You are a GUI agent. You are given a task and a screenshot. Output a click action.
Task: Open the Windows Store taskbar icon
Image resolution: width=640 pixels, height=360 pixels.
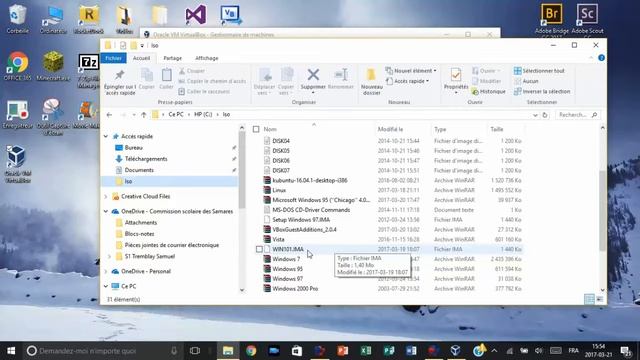(297, 351)
